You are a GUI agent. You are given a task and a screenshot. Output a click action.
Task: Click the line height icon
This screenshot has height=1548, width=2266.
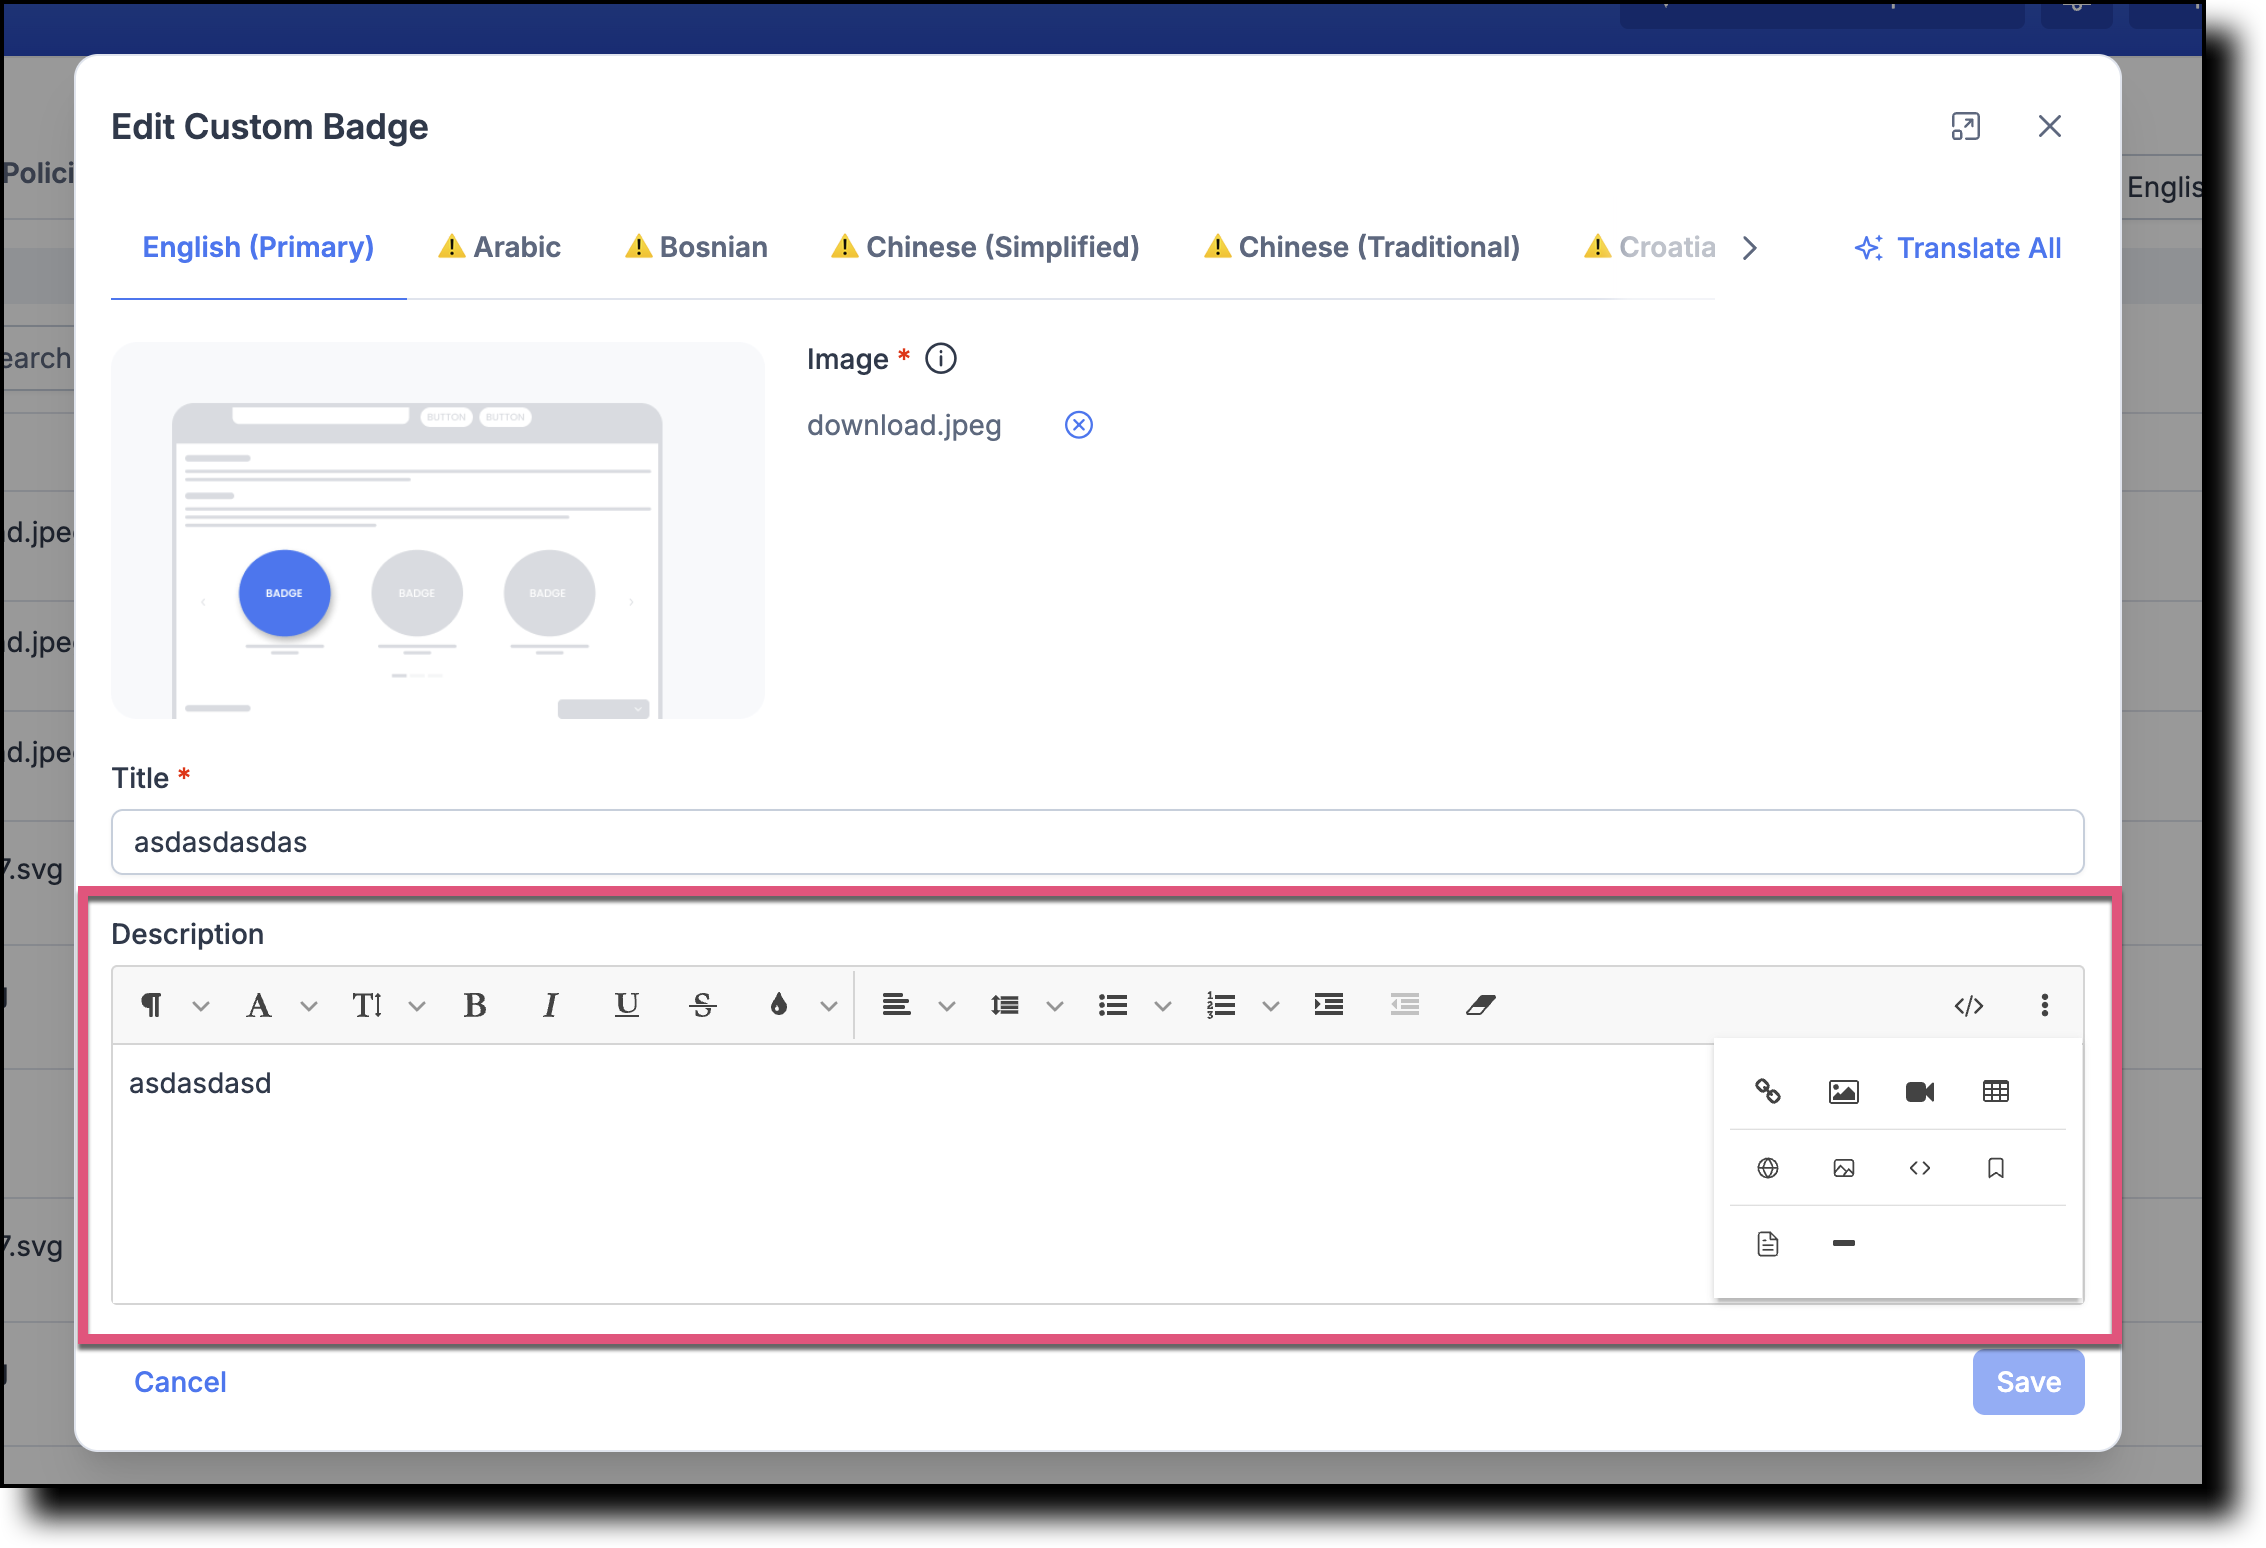pyautogui.click(x=1004, y=1005)
